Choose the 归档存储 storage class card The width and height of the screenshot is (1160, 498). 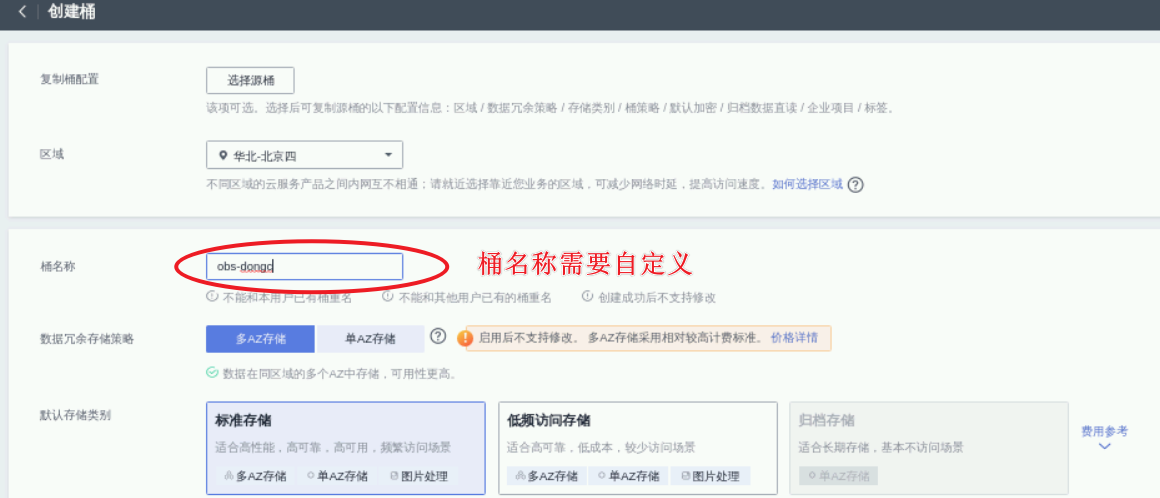click(x=929, y=448)
